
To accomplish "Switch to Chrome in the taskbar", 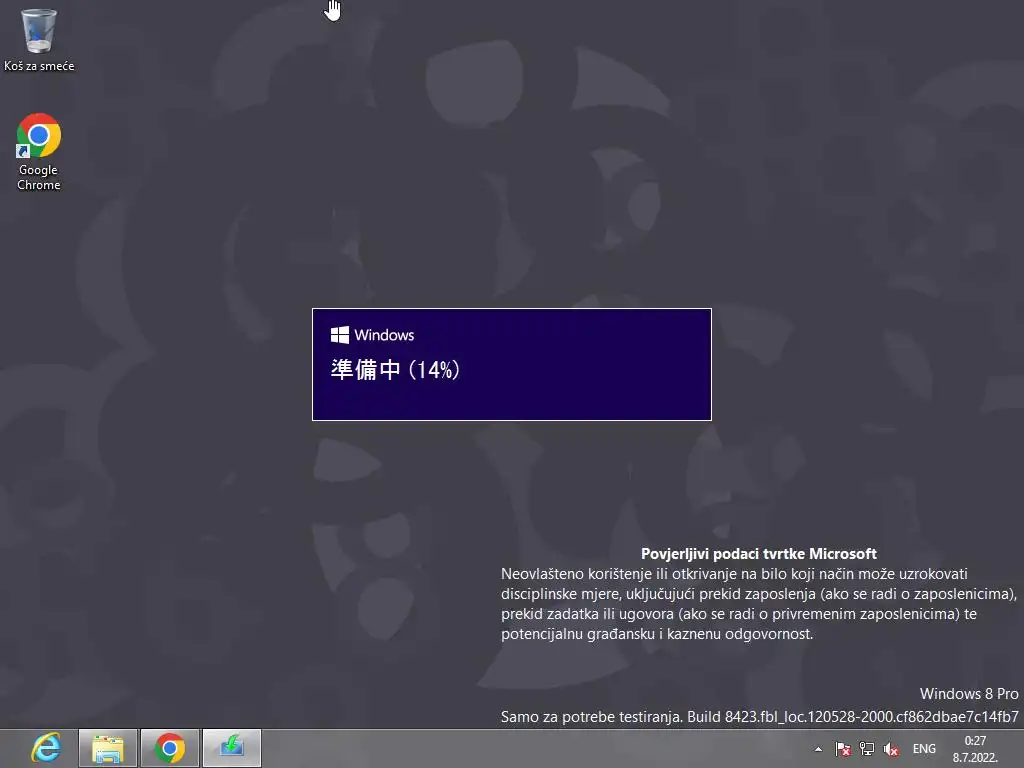I will [170, 748].
